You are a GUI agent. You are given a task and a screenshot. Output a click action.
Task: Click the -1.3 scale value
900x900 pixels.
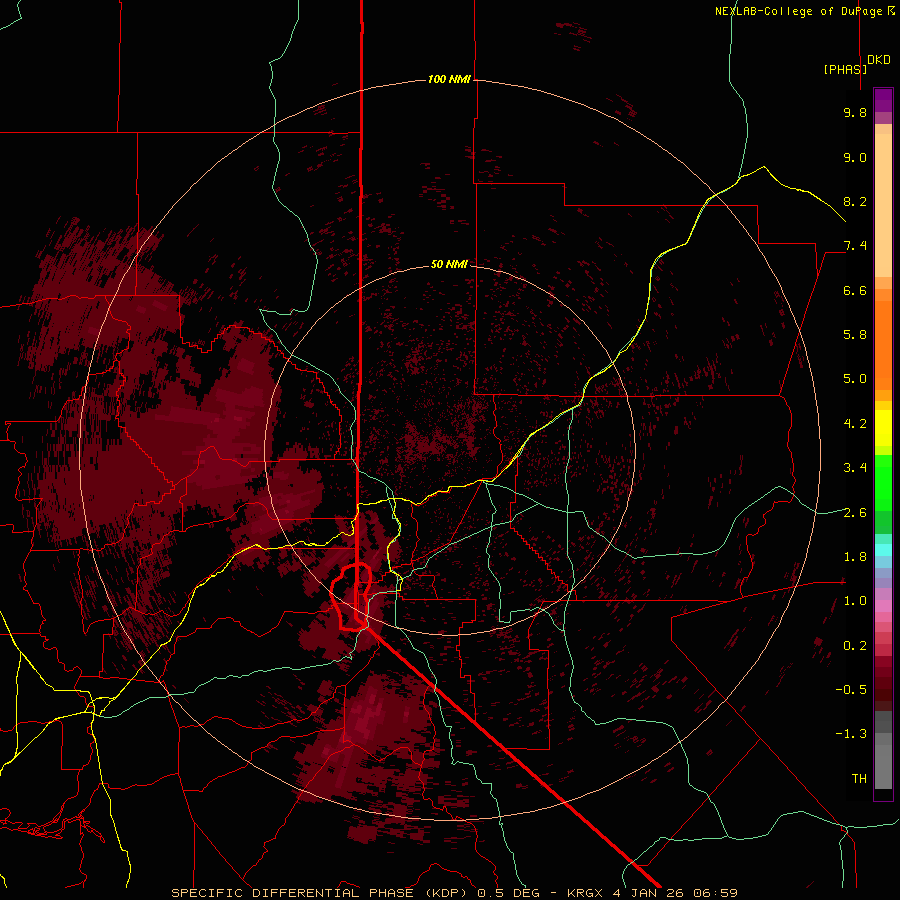tap(851, 734)
